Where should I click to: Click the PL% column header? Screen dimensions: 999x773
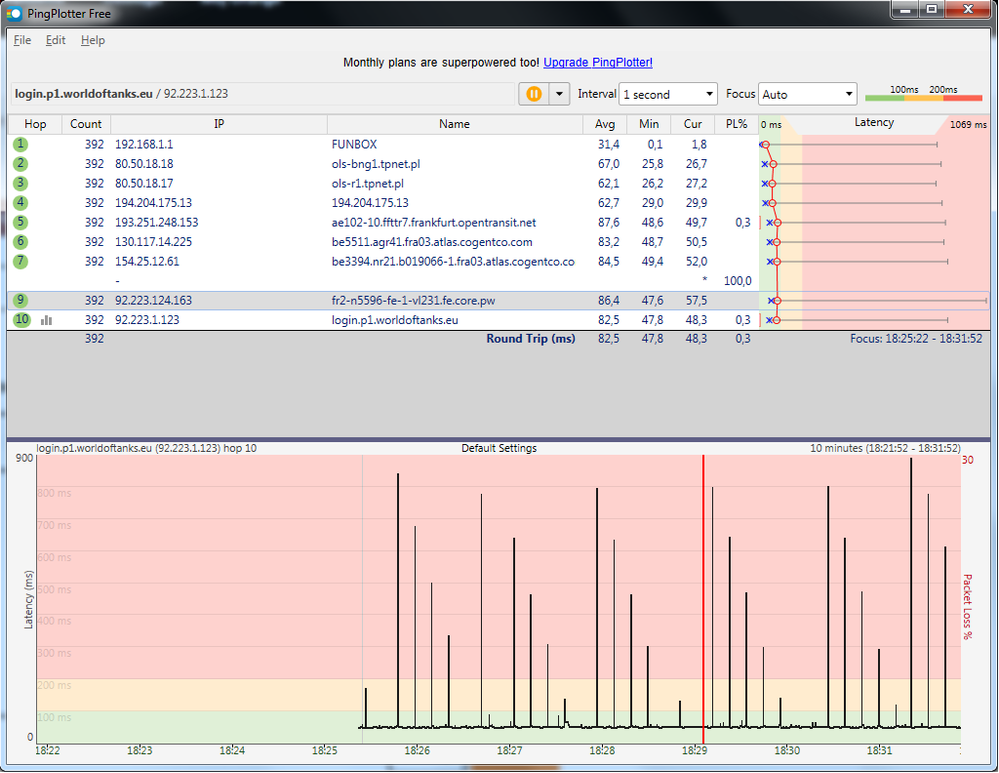pyautogui.click(x=735, y=124)
